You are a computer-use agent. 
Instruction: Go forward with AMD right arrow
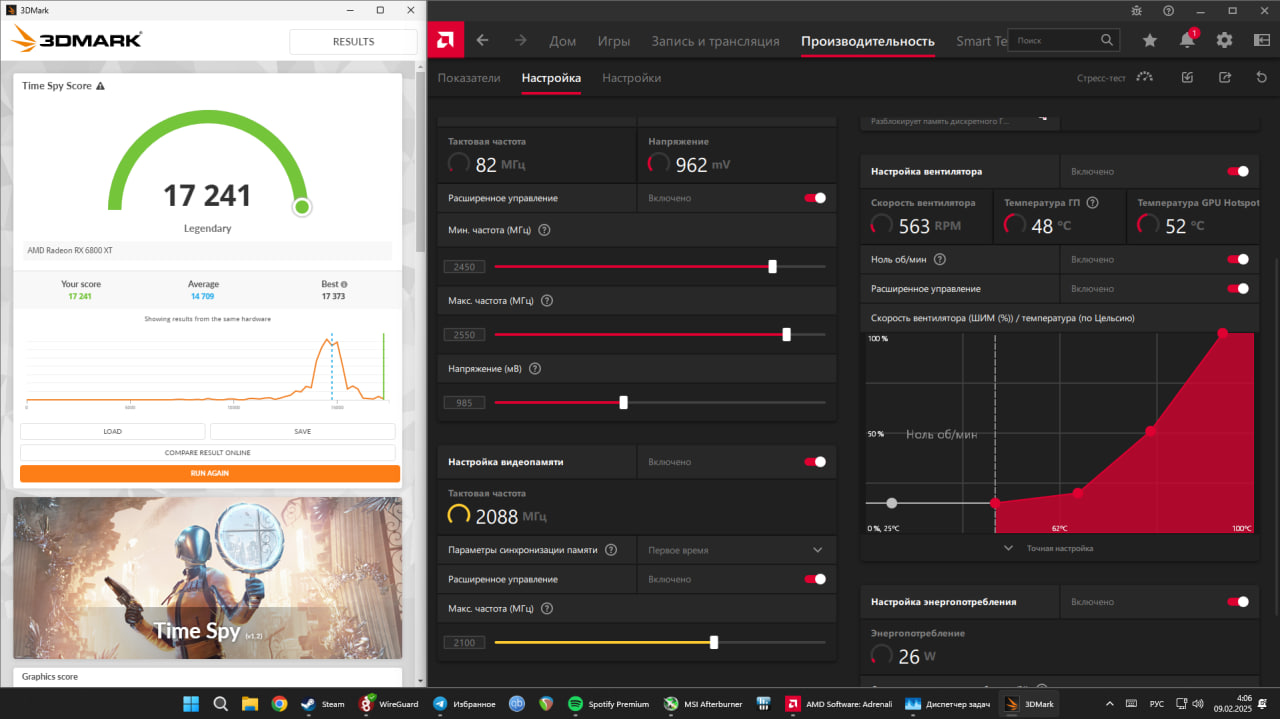tap(520, 41)
